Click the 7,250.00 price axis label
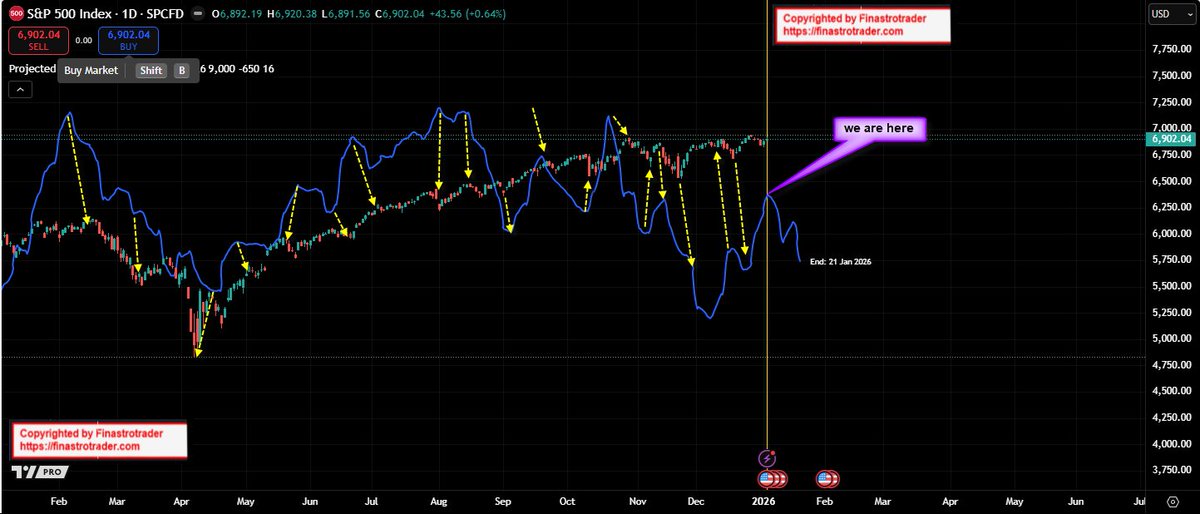 click(1170, 102)
